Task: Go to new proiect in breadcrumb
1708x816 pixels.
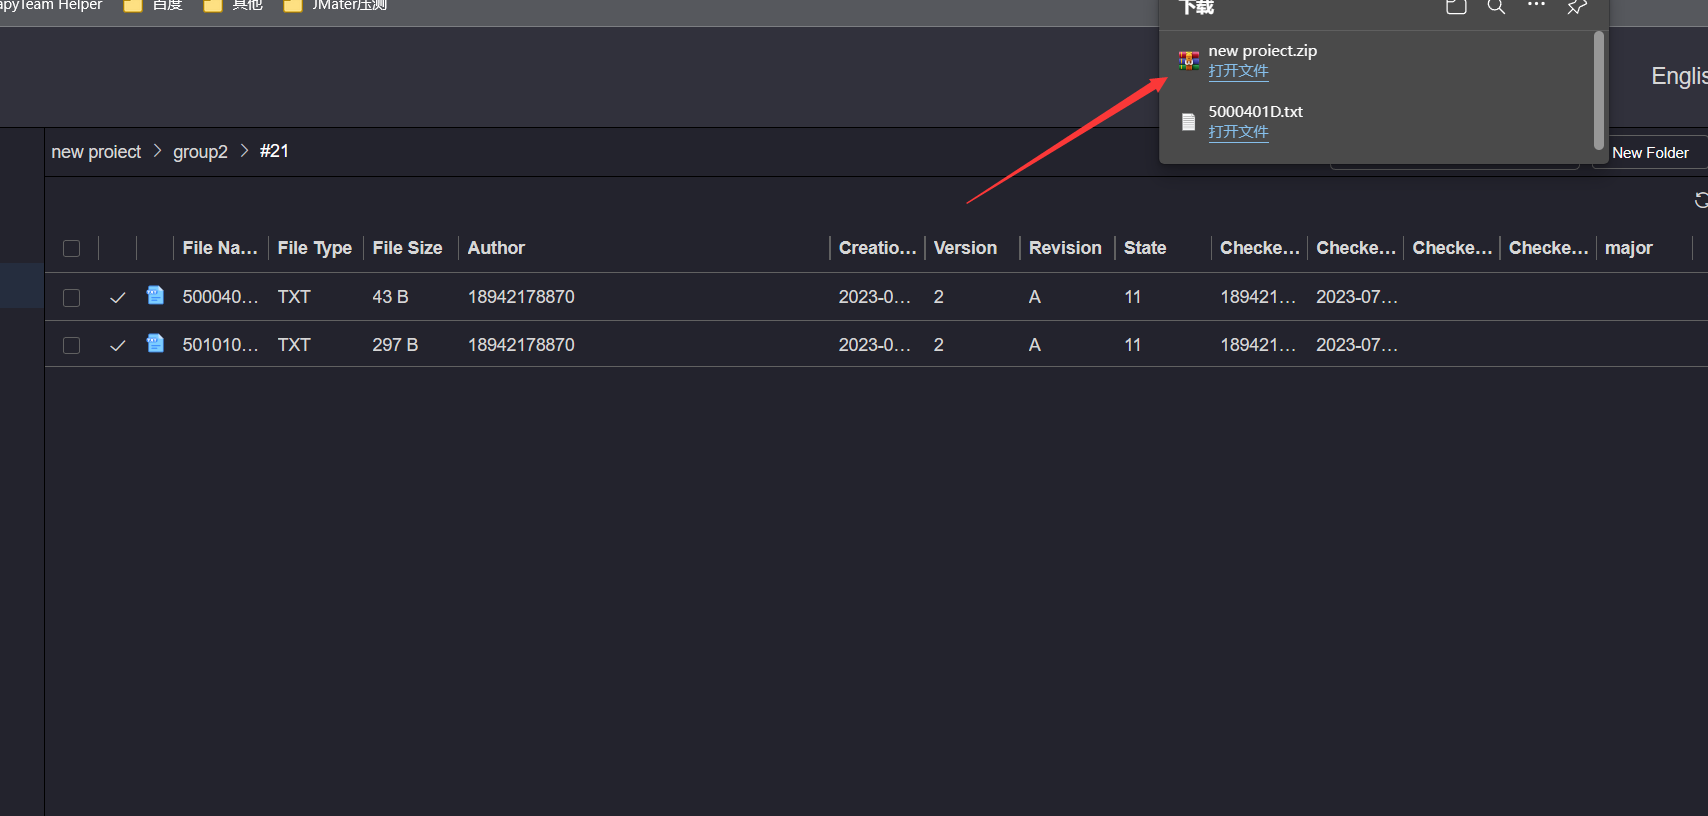Action: point(96,152)
